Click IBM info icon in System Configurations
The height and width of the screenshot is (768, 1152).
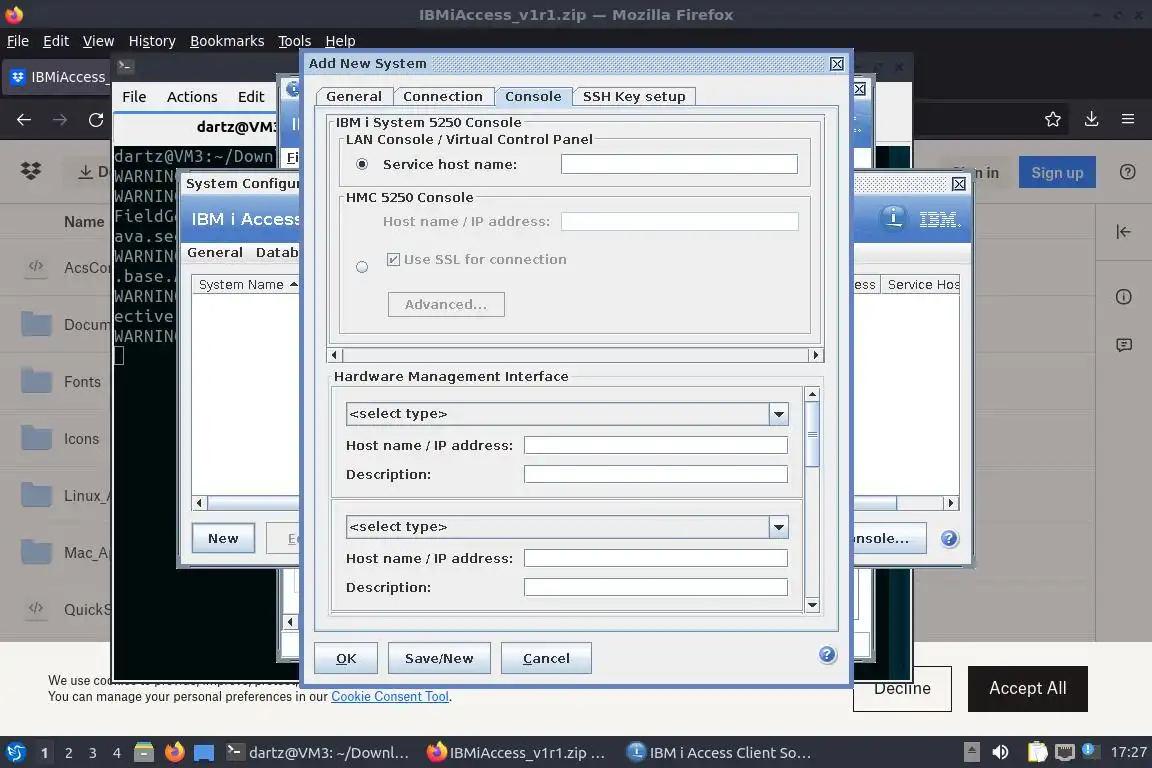[893, 218]
